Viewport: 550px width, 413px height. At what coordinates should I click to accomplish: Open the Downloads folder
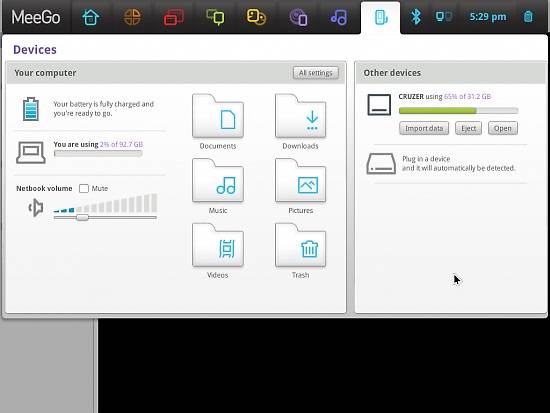coord(301,122)
